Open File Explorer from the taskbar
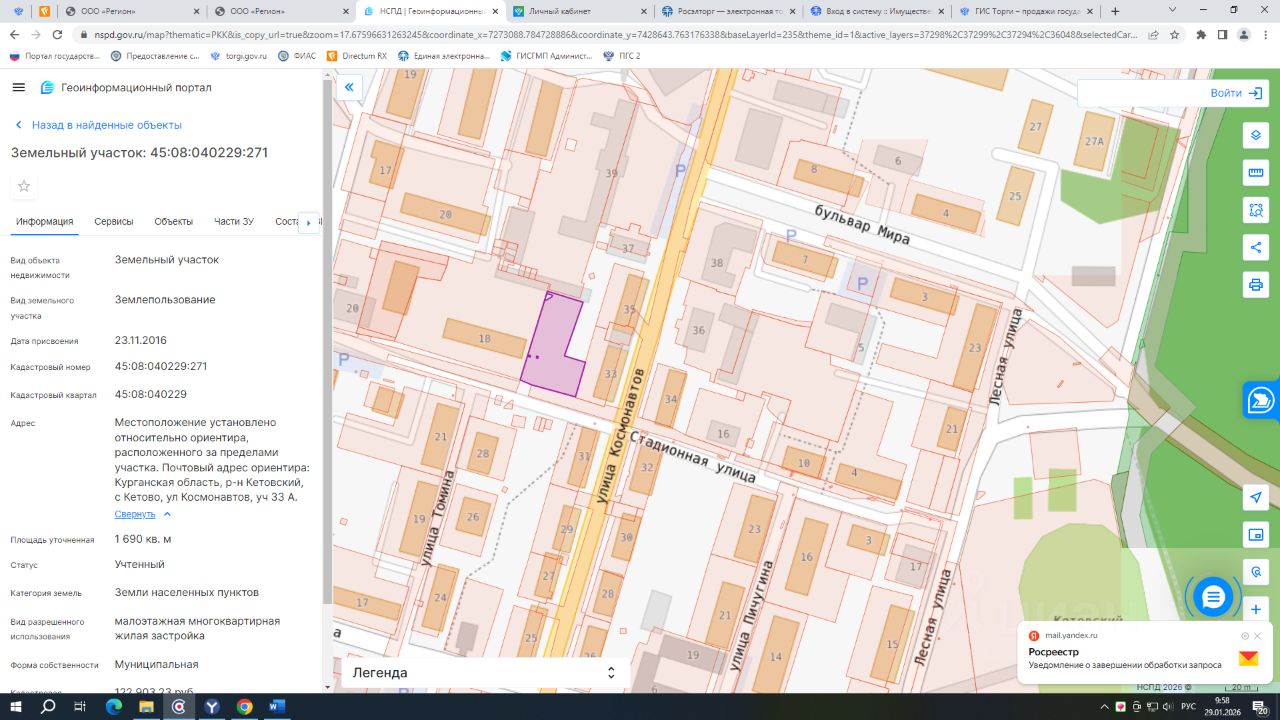1280x720 pixels. point(146,707)
